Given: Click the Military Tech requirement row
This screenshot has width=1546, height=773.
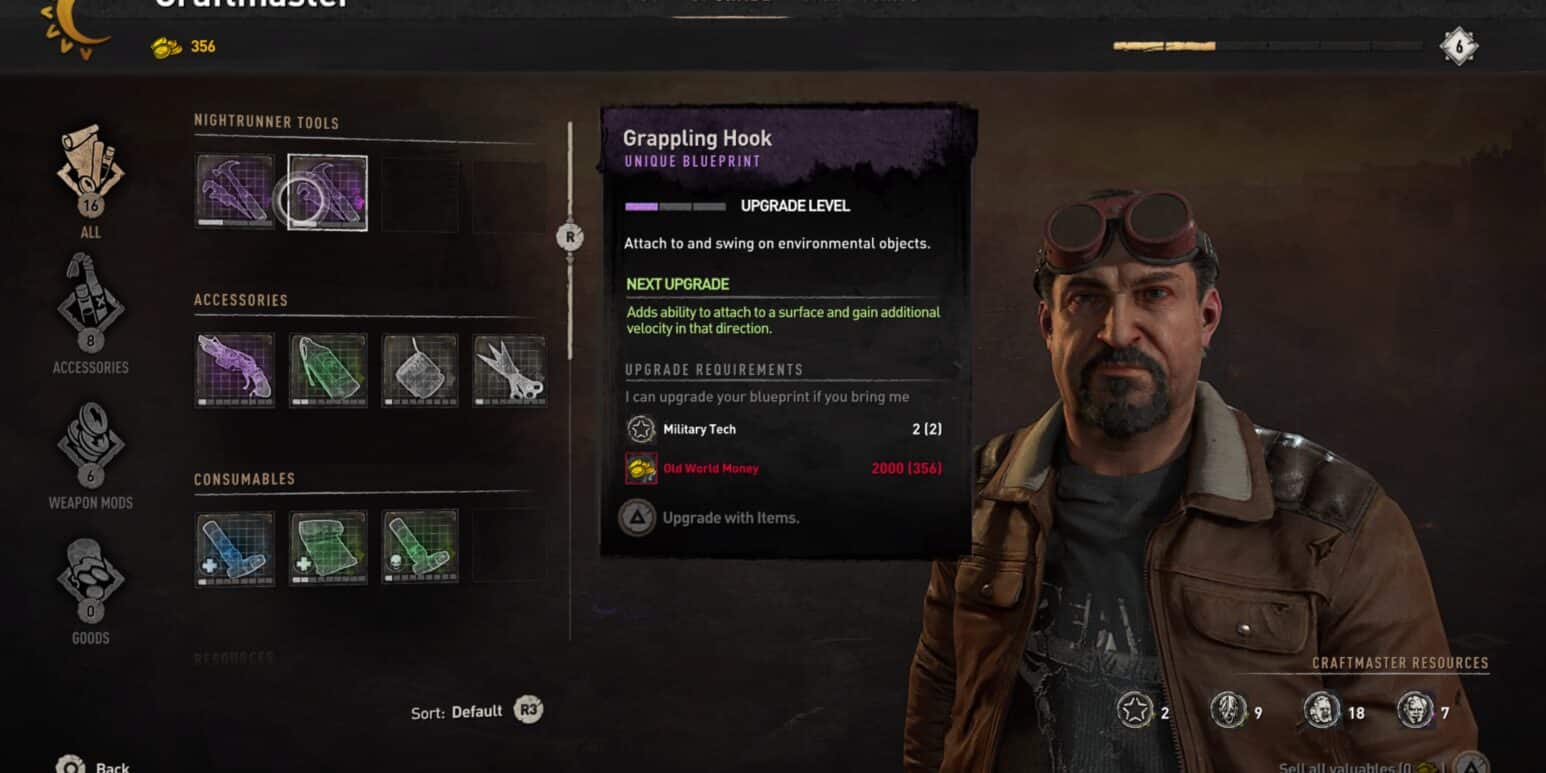Looking at the screenshot, I should tap(784, 429).
